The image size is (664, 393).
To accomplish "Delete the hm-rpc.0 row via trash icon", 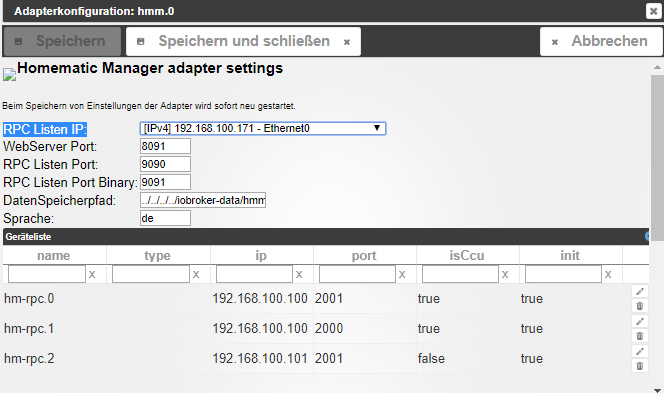I will (x=640, y=306).
